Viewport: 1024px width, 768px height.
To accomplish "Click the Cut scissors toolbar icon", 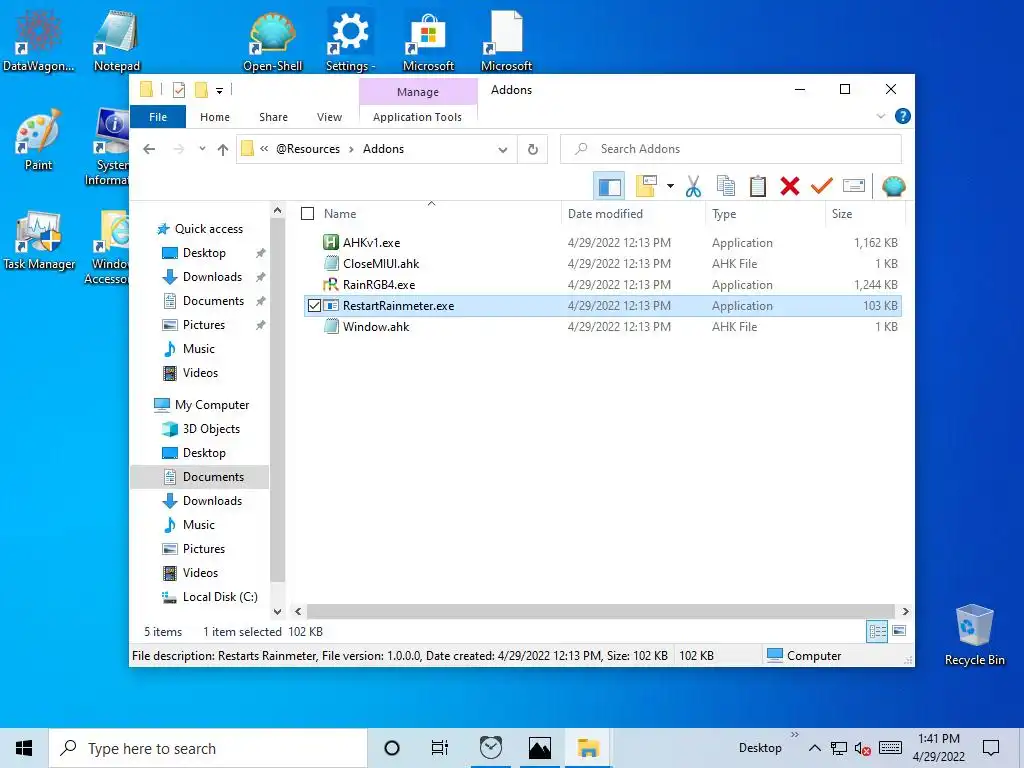I will (693, 186).
